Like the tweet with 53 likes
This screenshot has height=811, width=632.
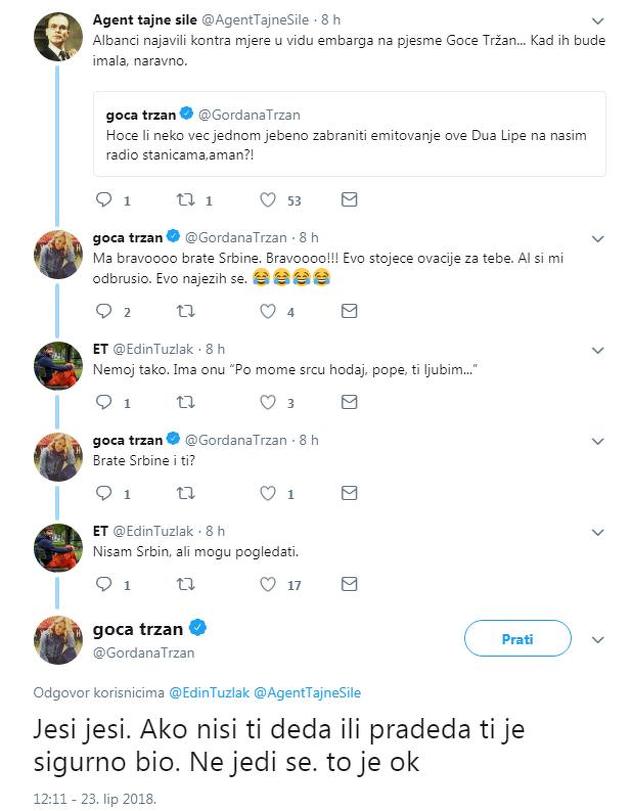[x=268, y=200]
